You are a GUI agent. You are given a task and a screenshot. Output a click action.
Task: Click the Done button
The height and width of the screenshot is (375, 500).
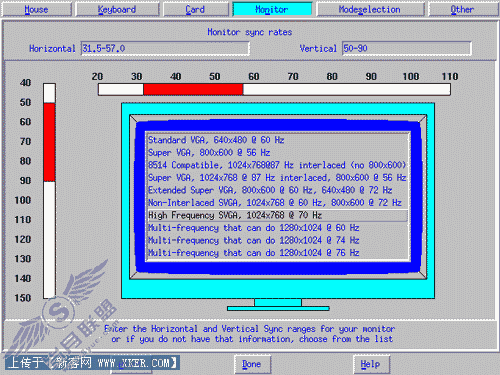(252, 364)
